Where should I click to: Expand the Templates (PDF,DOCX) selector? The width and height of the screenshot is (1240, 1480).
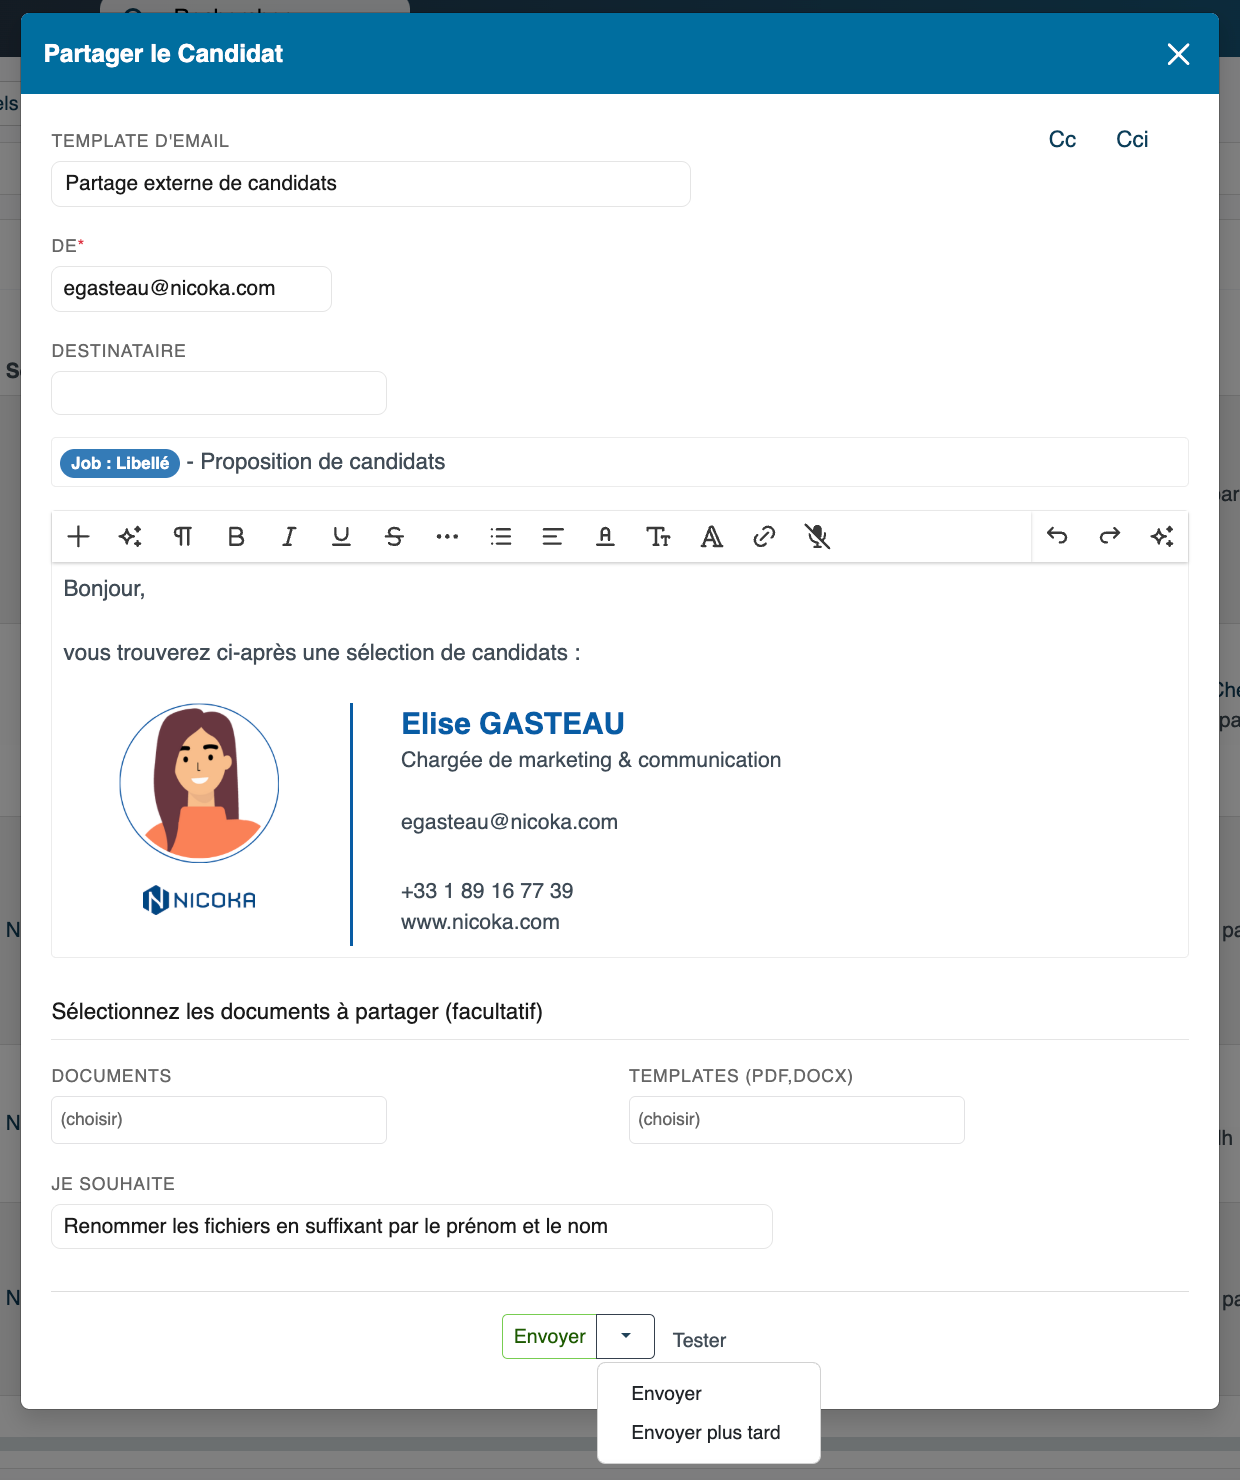click(x=797, y=1120)
